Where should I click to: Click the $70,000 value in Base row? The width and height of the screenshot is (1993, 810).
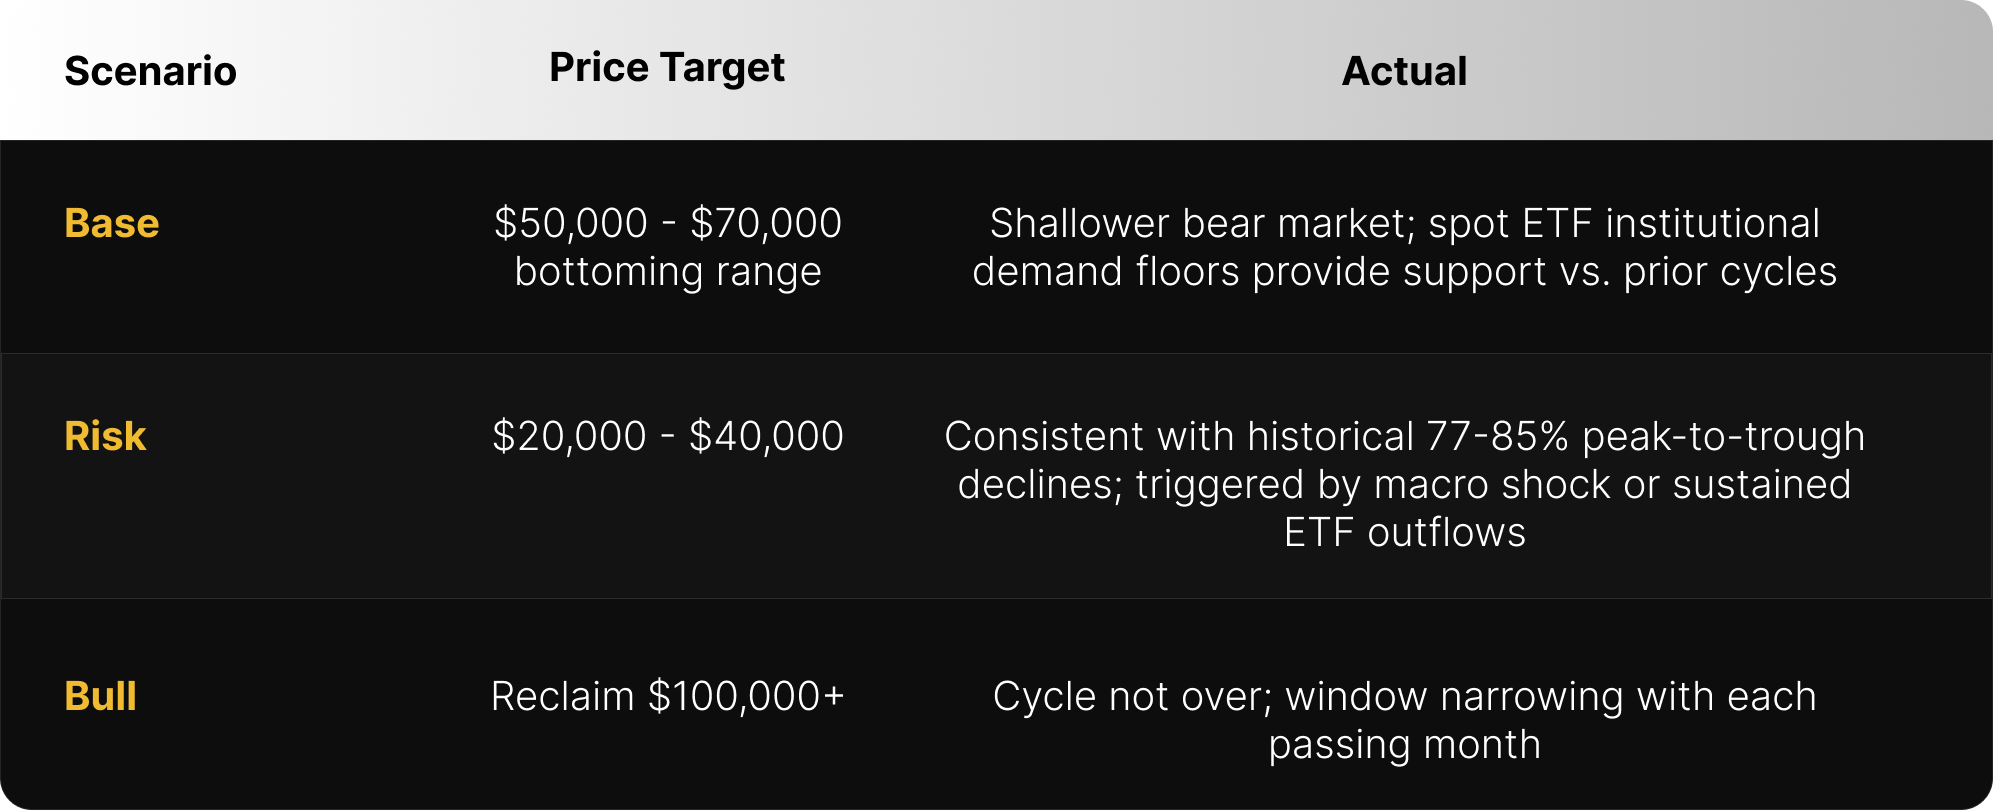tap(766, 223)
